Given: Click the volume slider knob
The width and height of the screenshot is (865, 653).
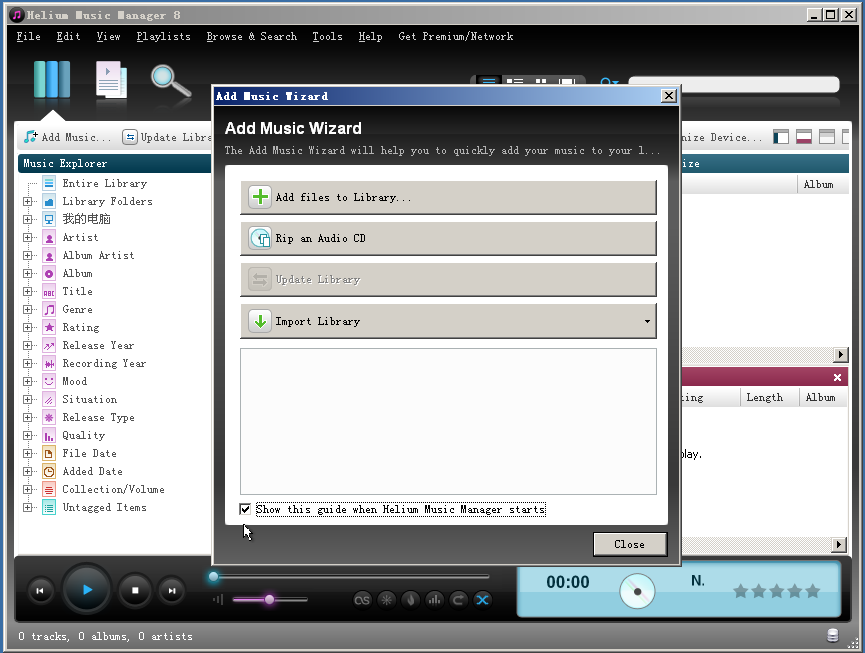Looking at the screenshot, I should (269, 600).
